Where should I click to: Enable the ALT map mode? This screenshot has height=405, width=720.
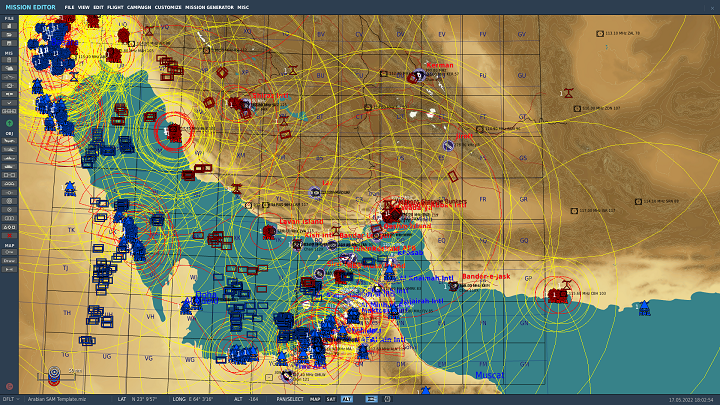[346, 399]
